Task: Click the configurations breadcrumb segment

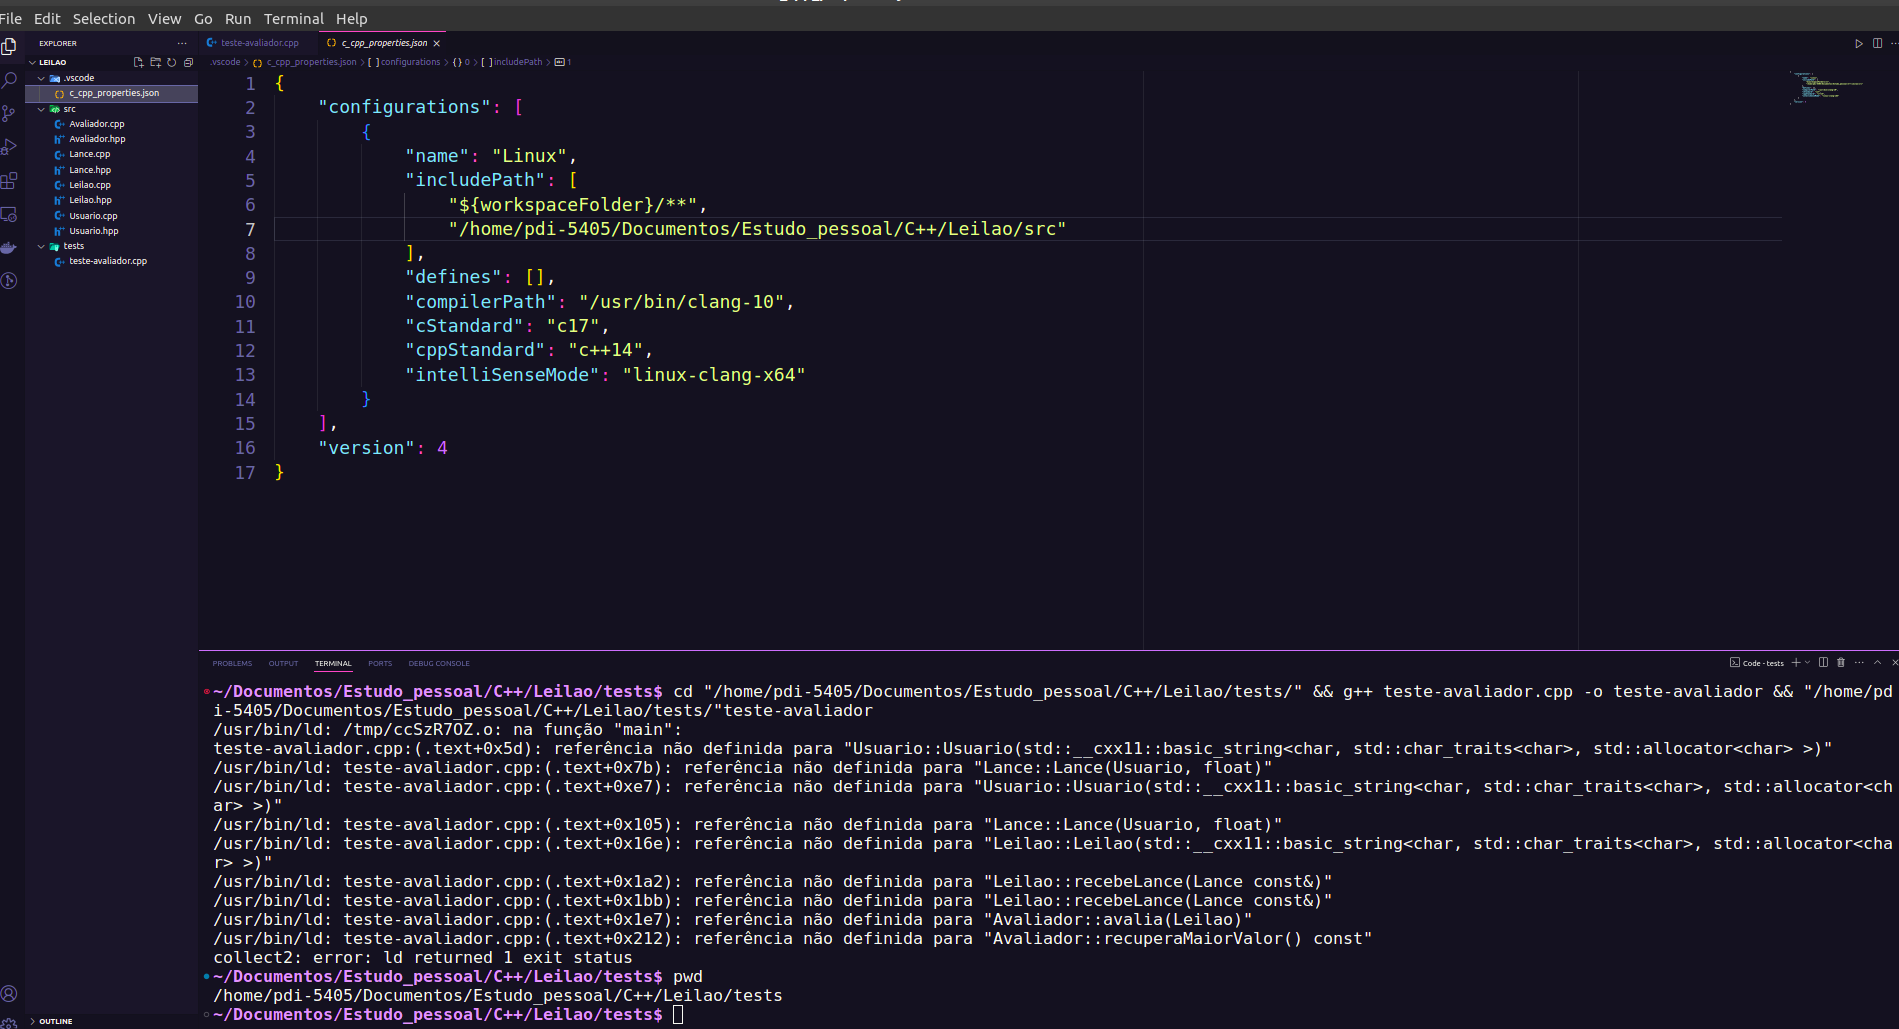Action: (x=410, y=62)
